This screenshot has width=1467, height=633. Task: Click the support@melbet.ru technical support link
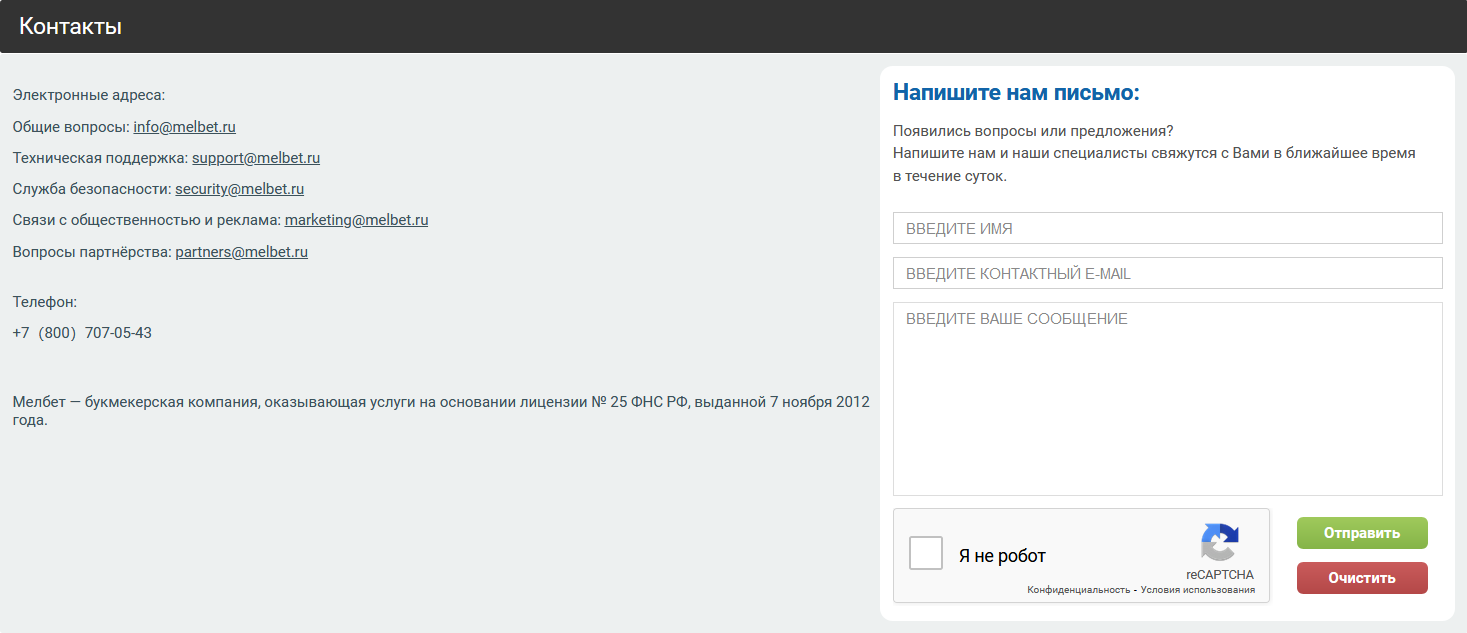click(x=256, y=158)
